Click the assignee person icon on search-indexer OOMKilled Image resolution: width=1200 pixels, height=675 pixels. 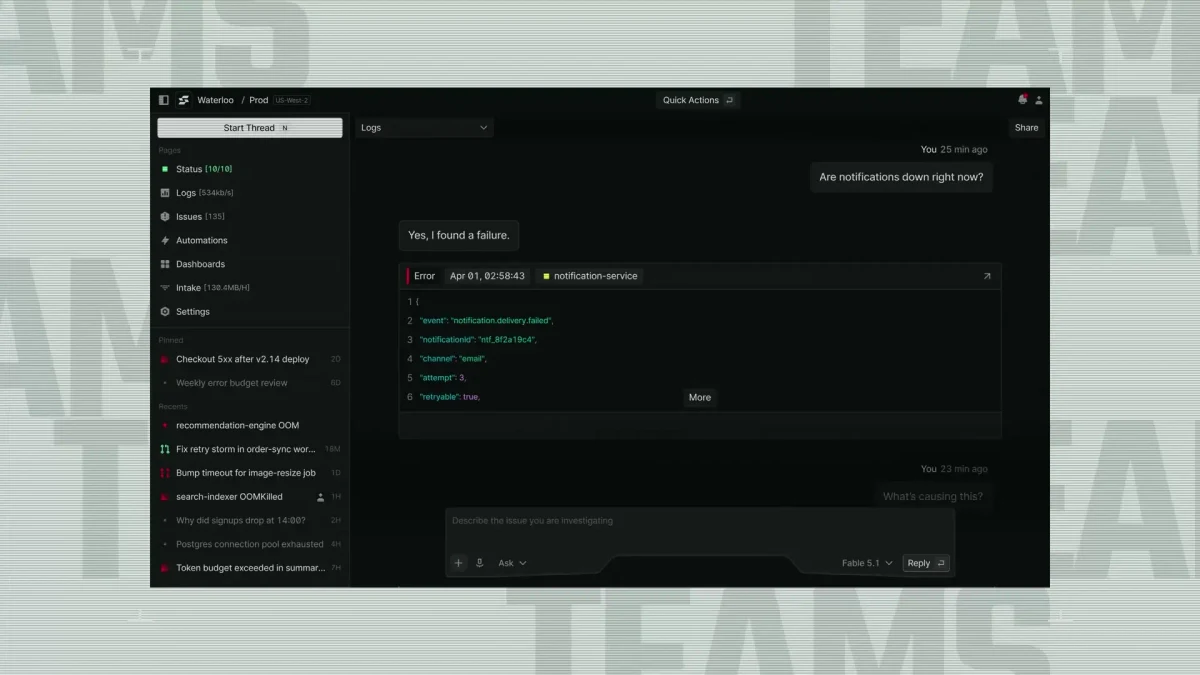(320, 497)
